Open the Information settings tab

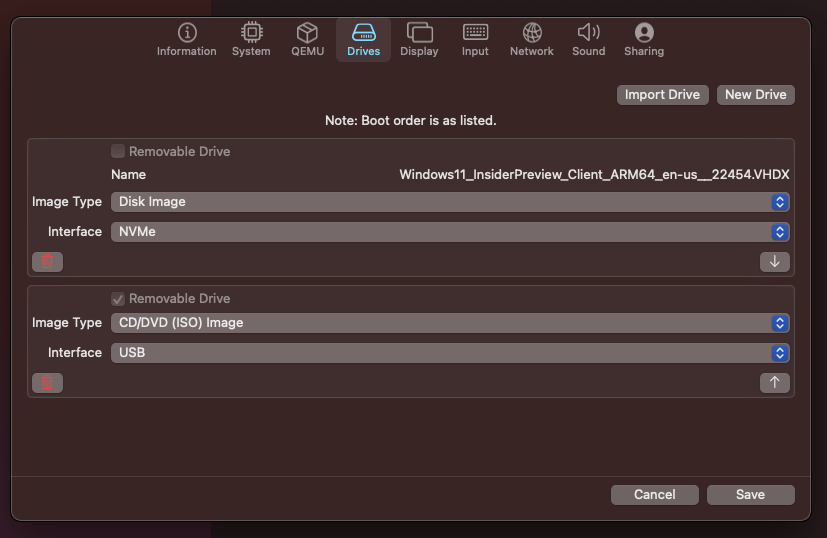coord(186,40)
